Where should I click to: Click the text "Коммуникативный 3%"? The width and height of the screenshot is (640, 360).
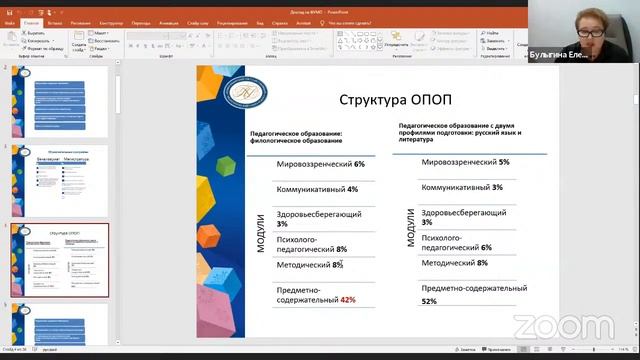tap(462, 187)
